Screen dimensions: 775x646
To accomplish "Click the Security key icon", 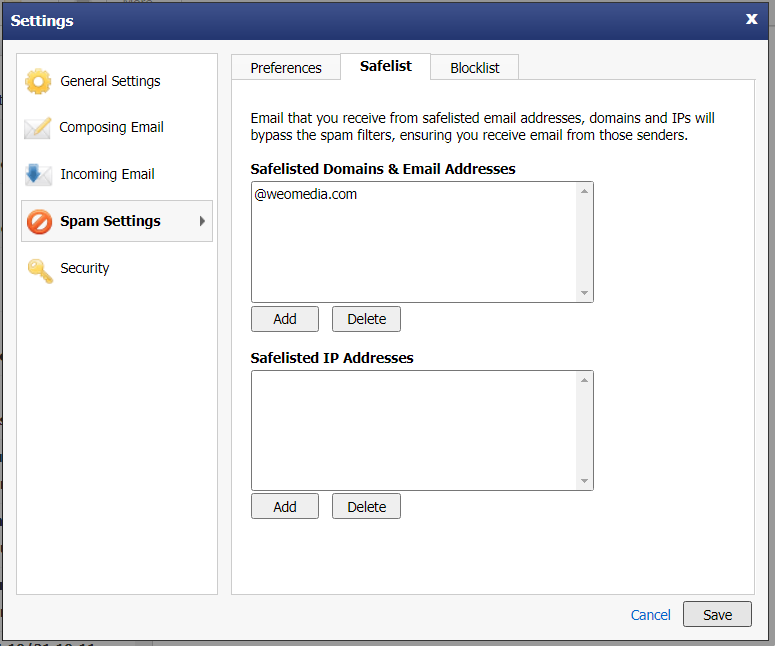I will point(40,271).
